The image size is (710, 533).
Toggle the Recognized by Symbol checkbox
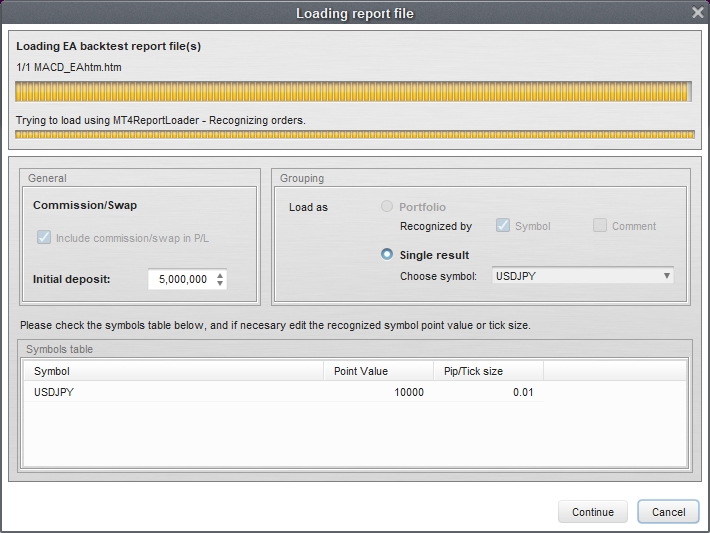click(x=503, y=226)
